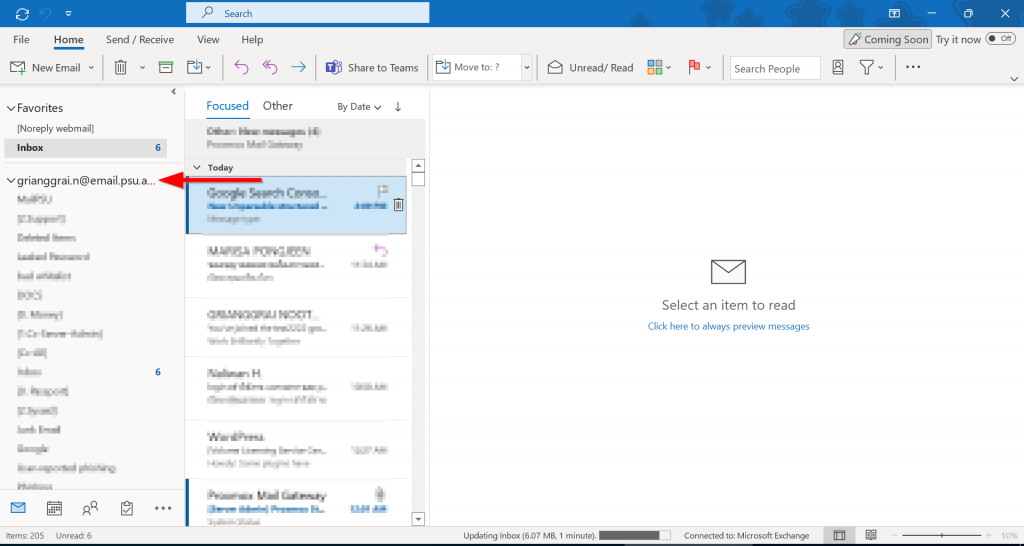Click the message list scroll down arrow
This screenshot has width=1024, height=546.
tap(419, 519)
